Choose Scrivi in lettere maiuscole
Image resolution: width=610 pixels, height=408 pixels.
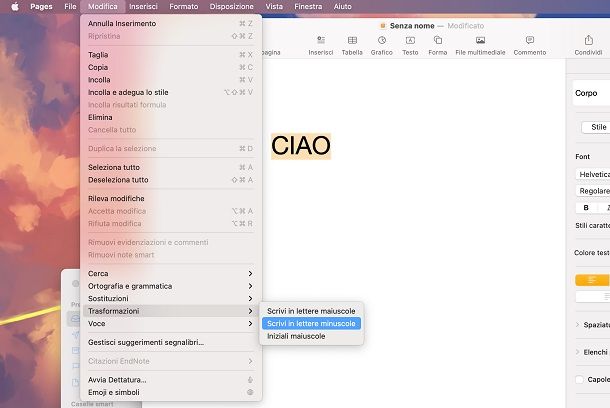[311, 311]
